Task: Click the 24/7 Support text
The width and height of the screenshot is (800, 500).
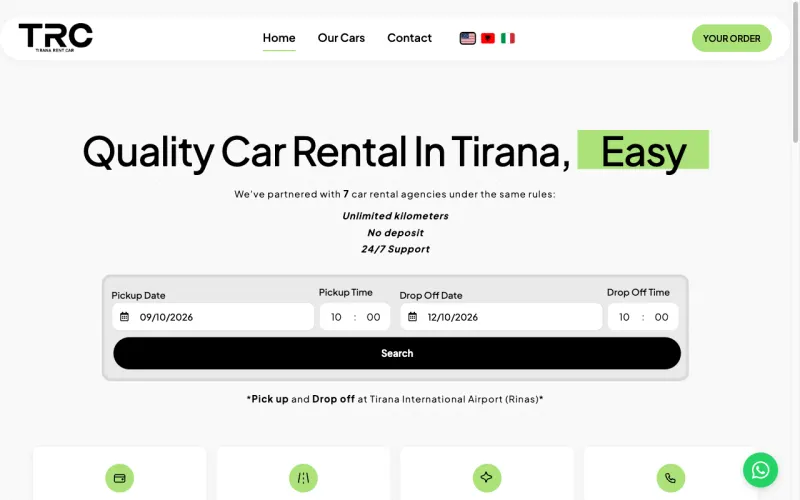Action: 395,249
